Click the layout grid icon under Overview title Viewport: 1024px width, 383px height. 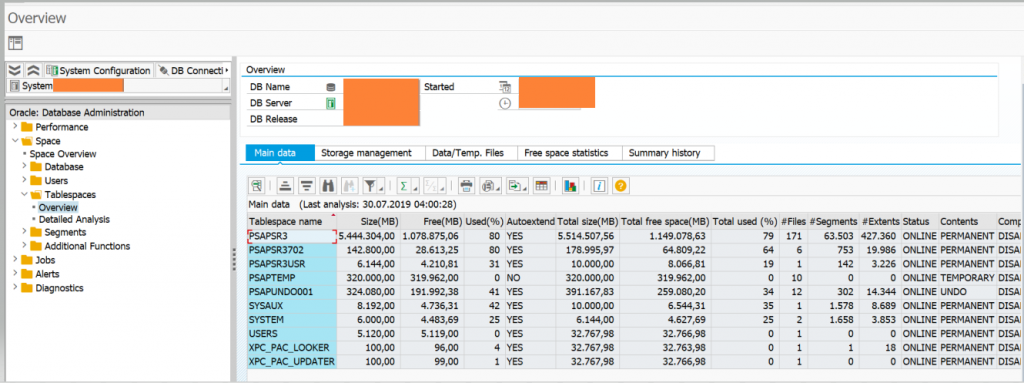click(x=15, y=43)
